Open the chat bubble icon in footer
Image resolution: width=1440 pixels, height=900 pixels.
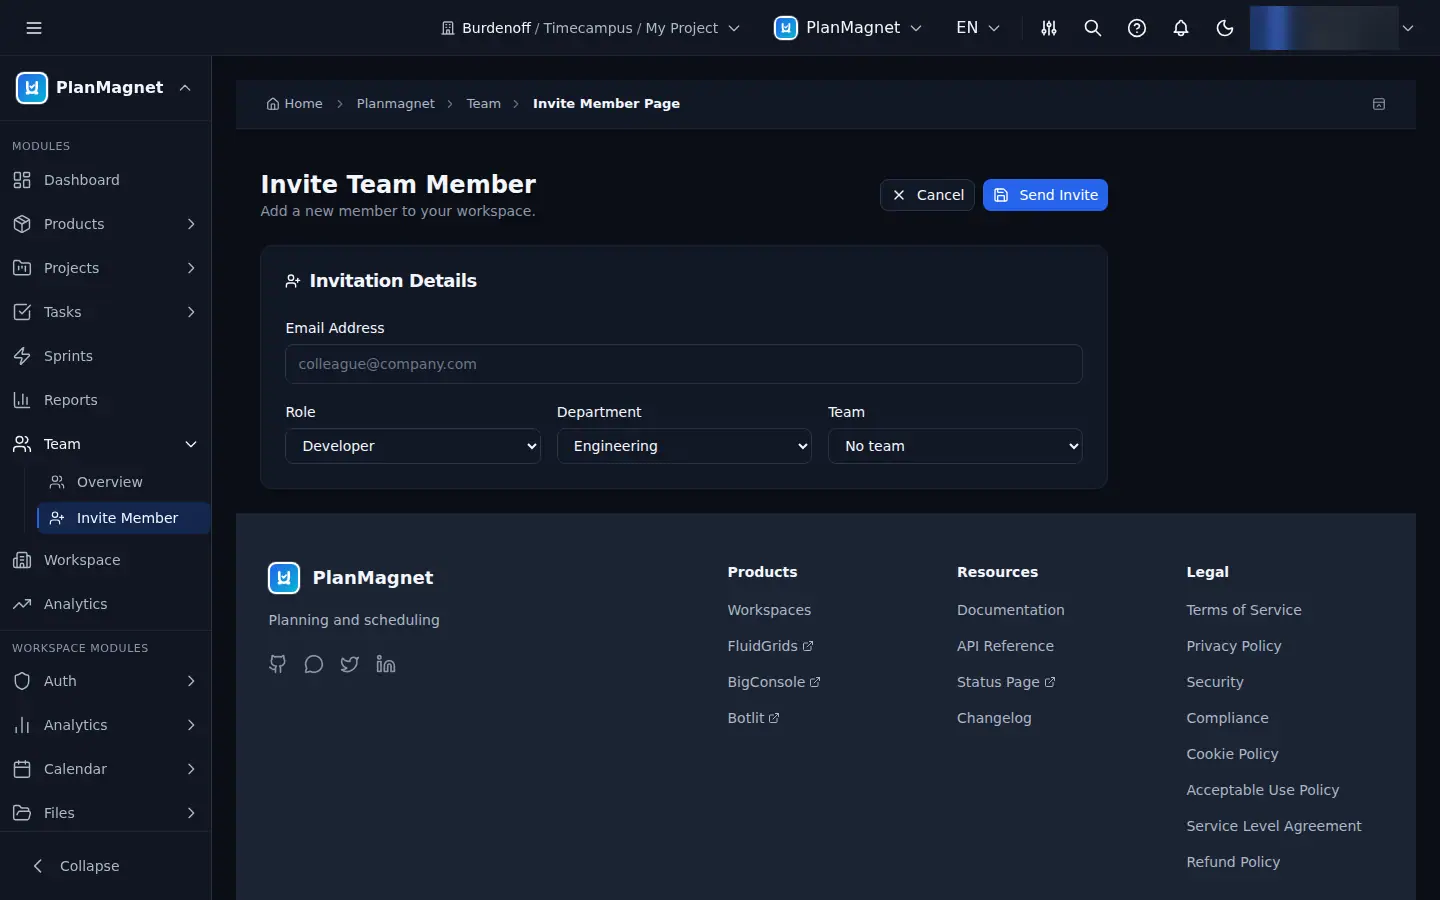pos(314,664)
